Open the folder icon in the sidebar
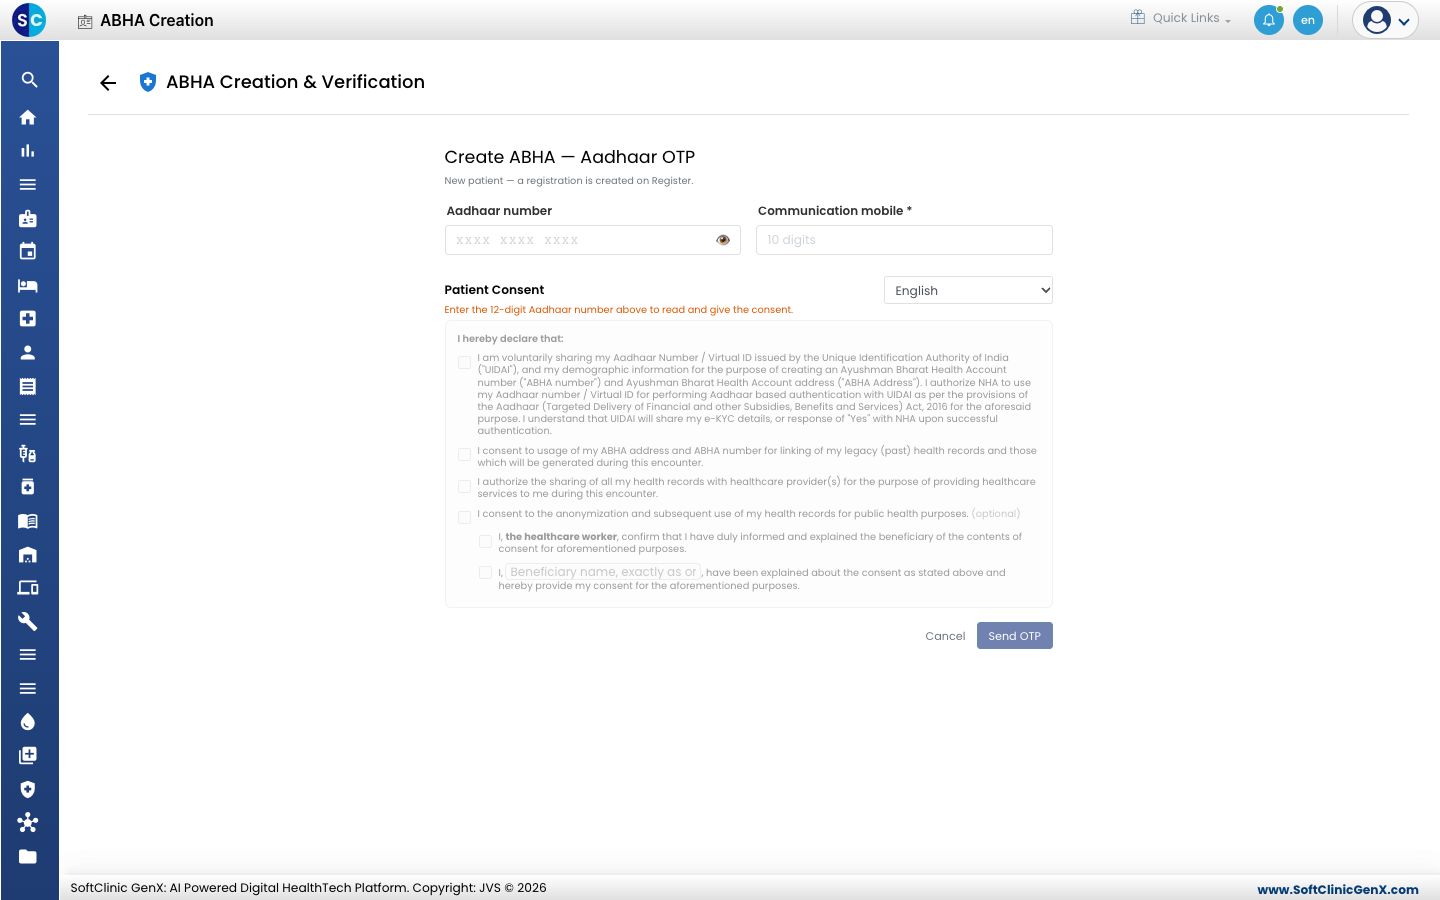This screenshot has height=900, width=1440. (28, 856)
